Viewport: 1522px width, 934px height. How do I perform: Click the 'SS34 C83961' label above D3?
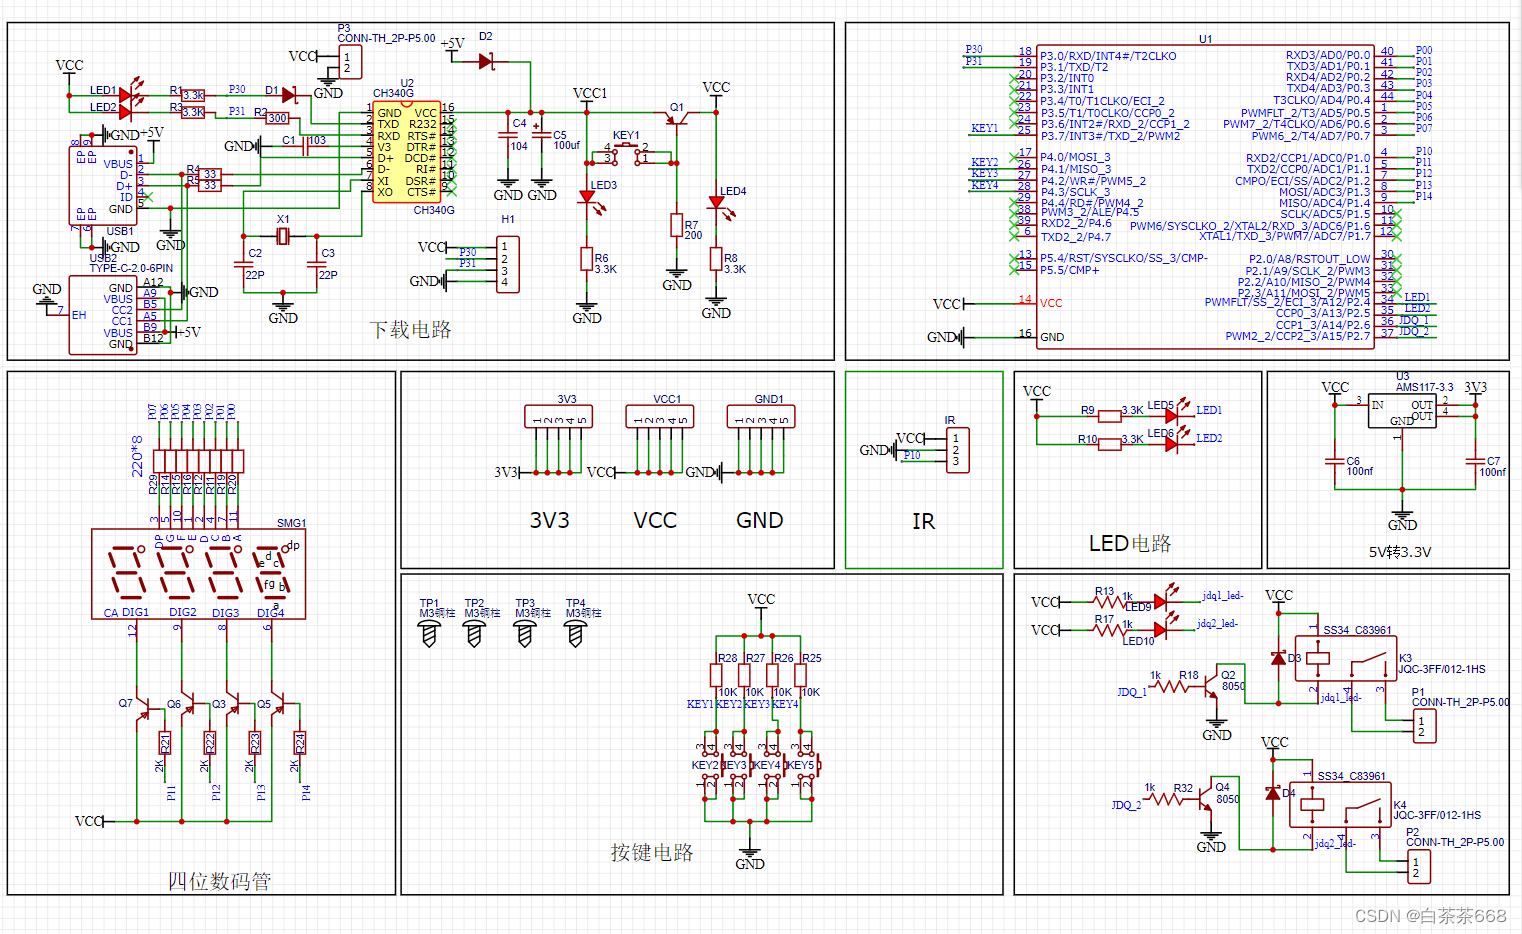tap(1357, 630)
